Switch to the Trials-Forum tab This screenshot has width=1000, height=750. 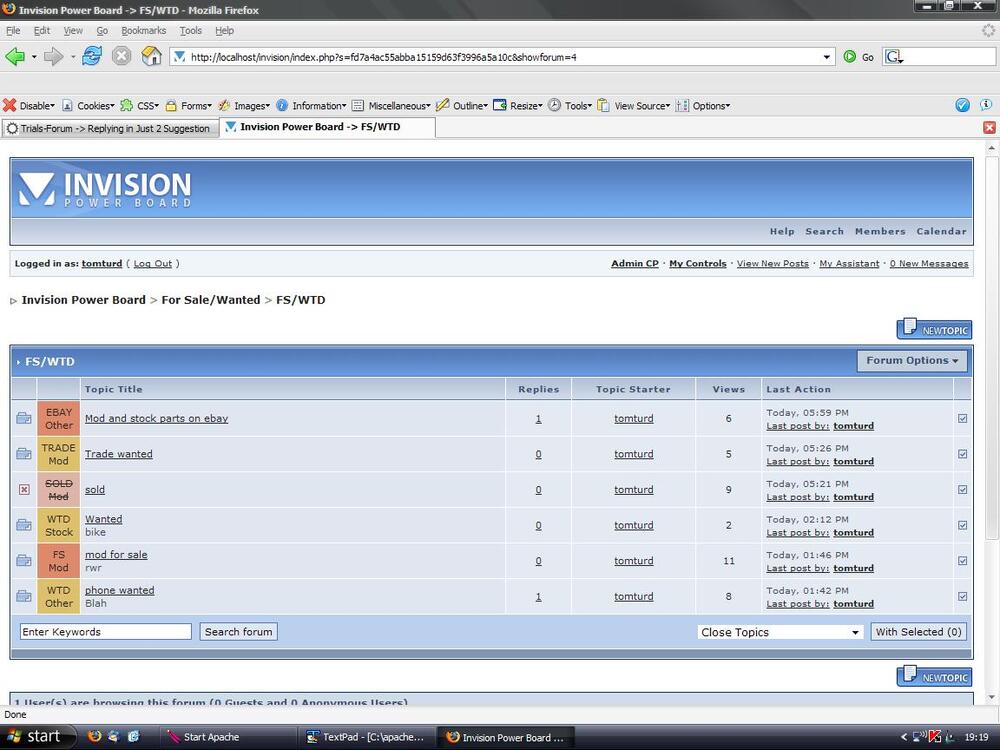tap(110, 128)
